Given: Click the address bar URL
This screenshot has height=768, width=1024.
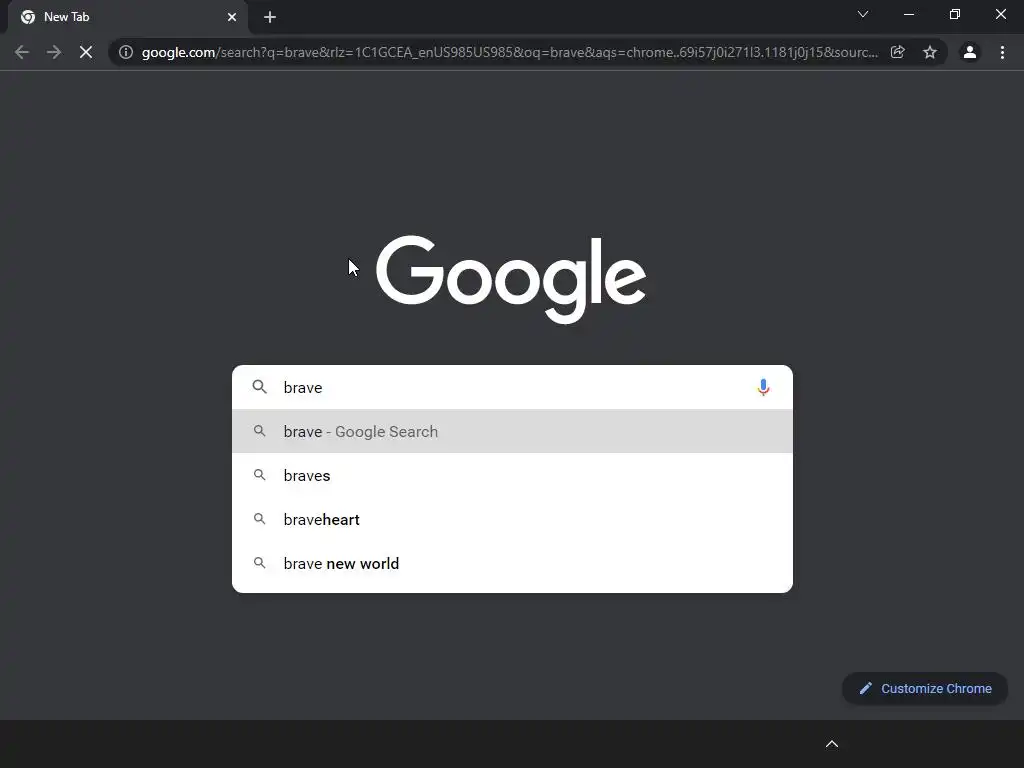Looking at the screenshot, I should point(509,52).
